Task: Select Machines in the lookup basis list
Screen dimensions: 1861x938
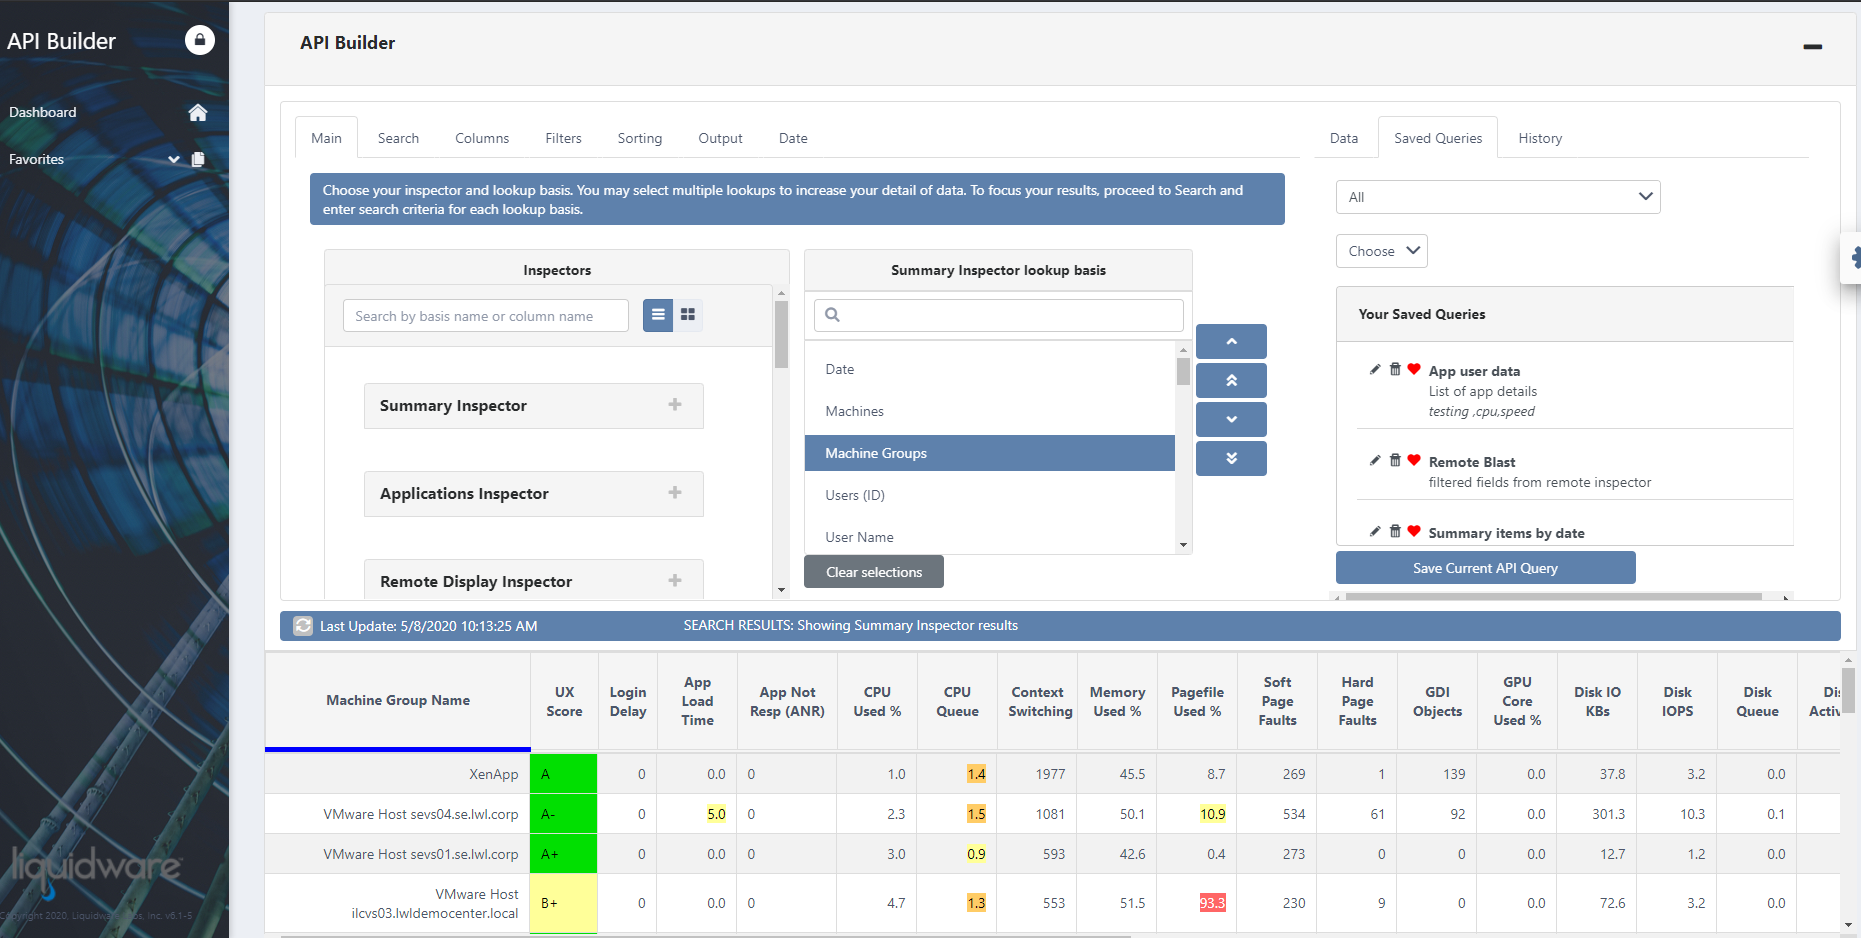Action: [x=990, y=411]
